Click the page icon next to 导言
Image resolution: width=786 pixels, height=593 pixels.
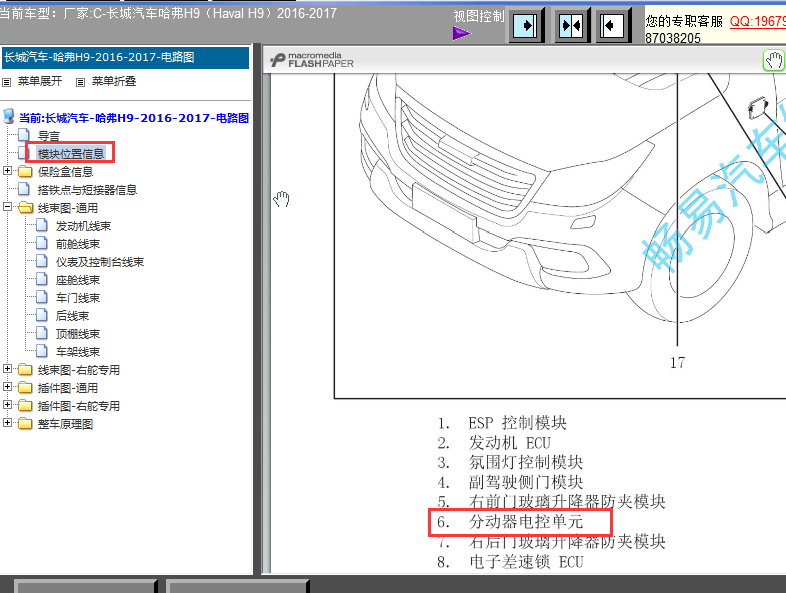(24, 135)
